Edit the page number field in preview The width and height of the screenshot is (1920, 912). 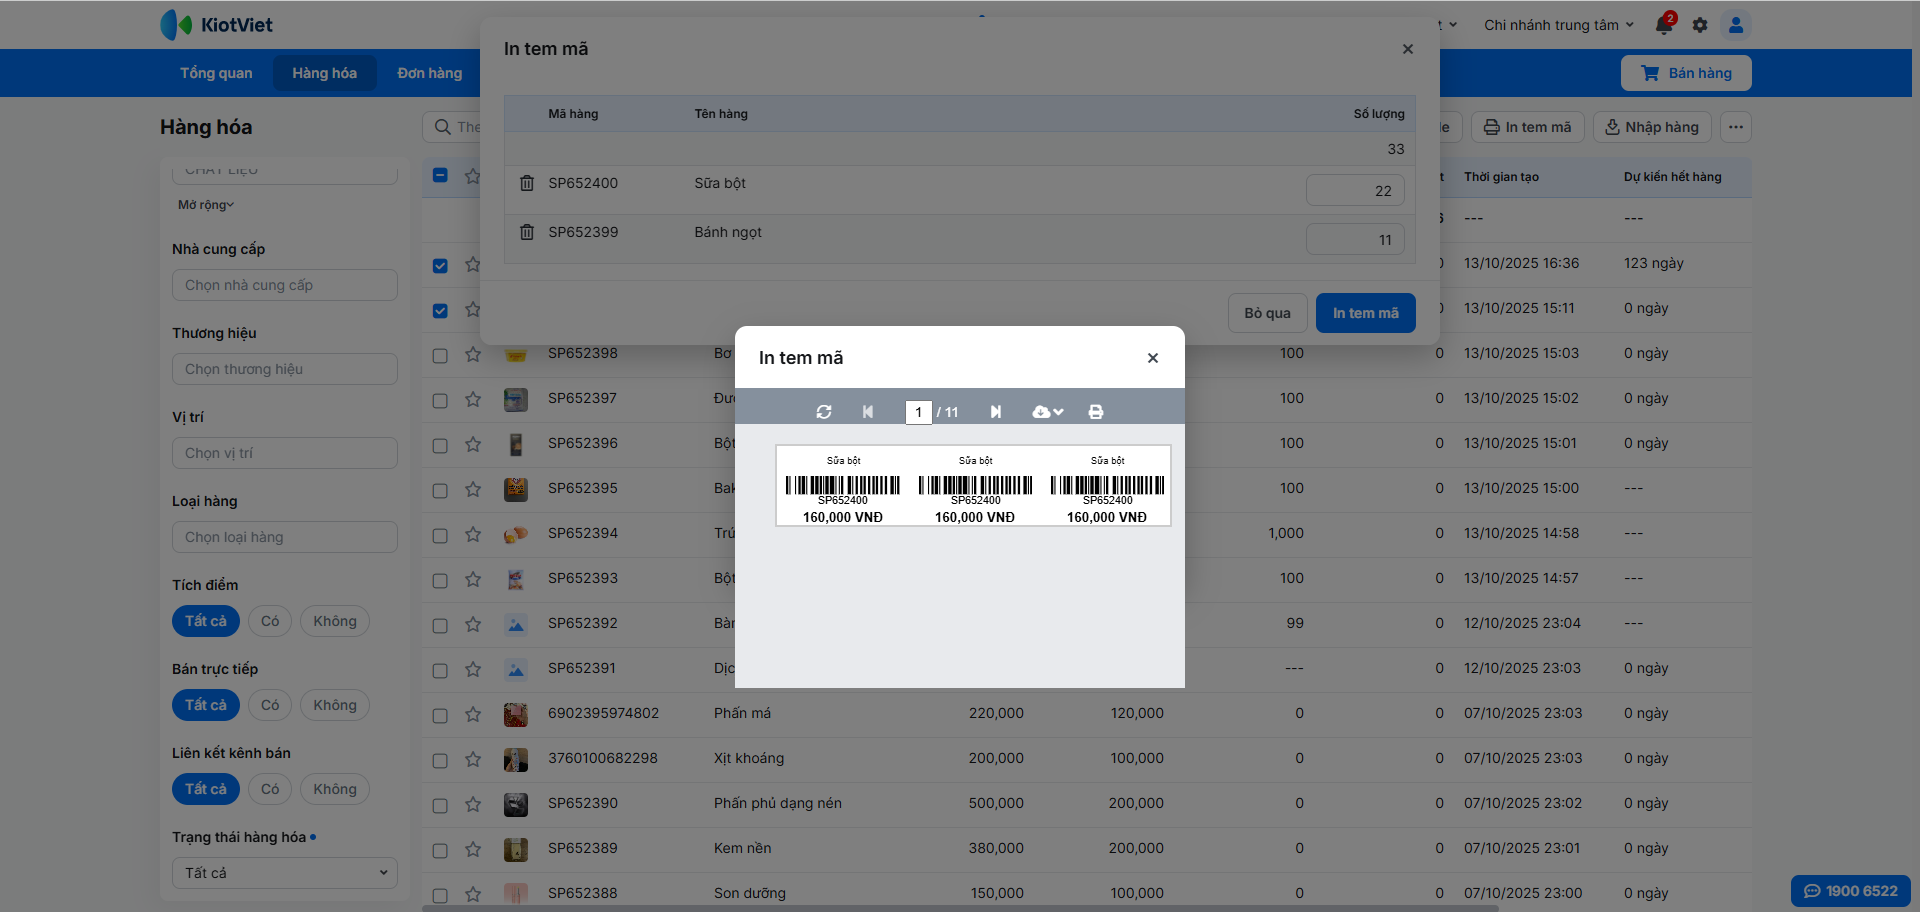(918, 412)
